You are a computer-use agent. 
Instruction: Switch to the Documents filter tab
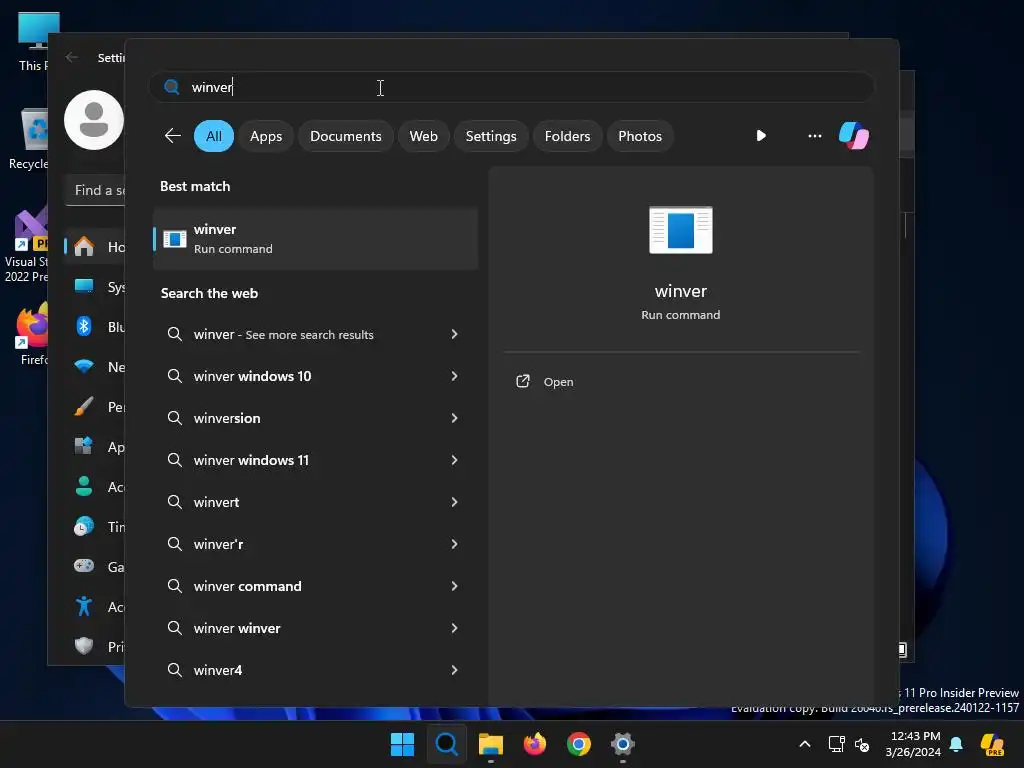[x=345, y=136]
